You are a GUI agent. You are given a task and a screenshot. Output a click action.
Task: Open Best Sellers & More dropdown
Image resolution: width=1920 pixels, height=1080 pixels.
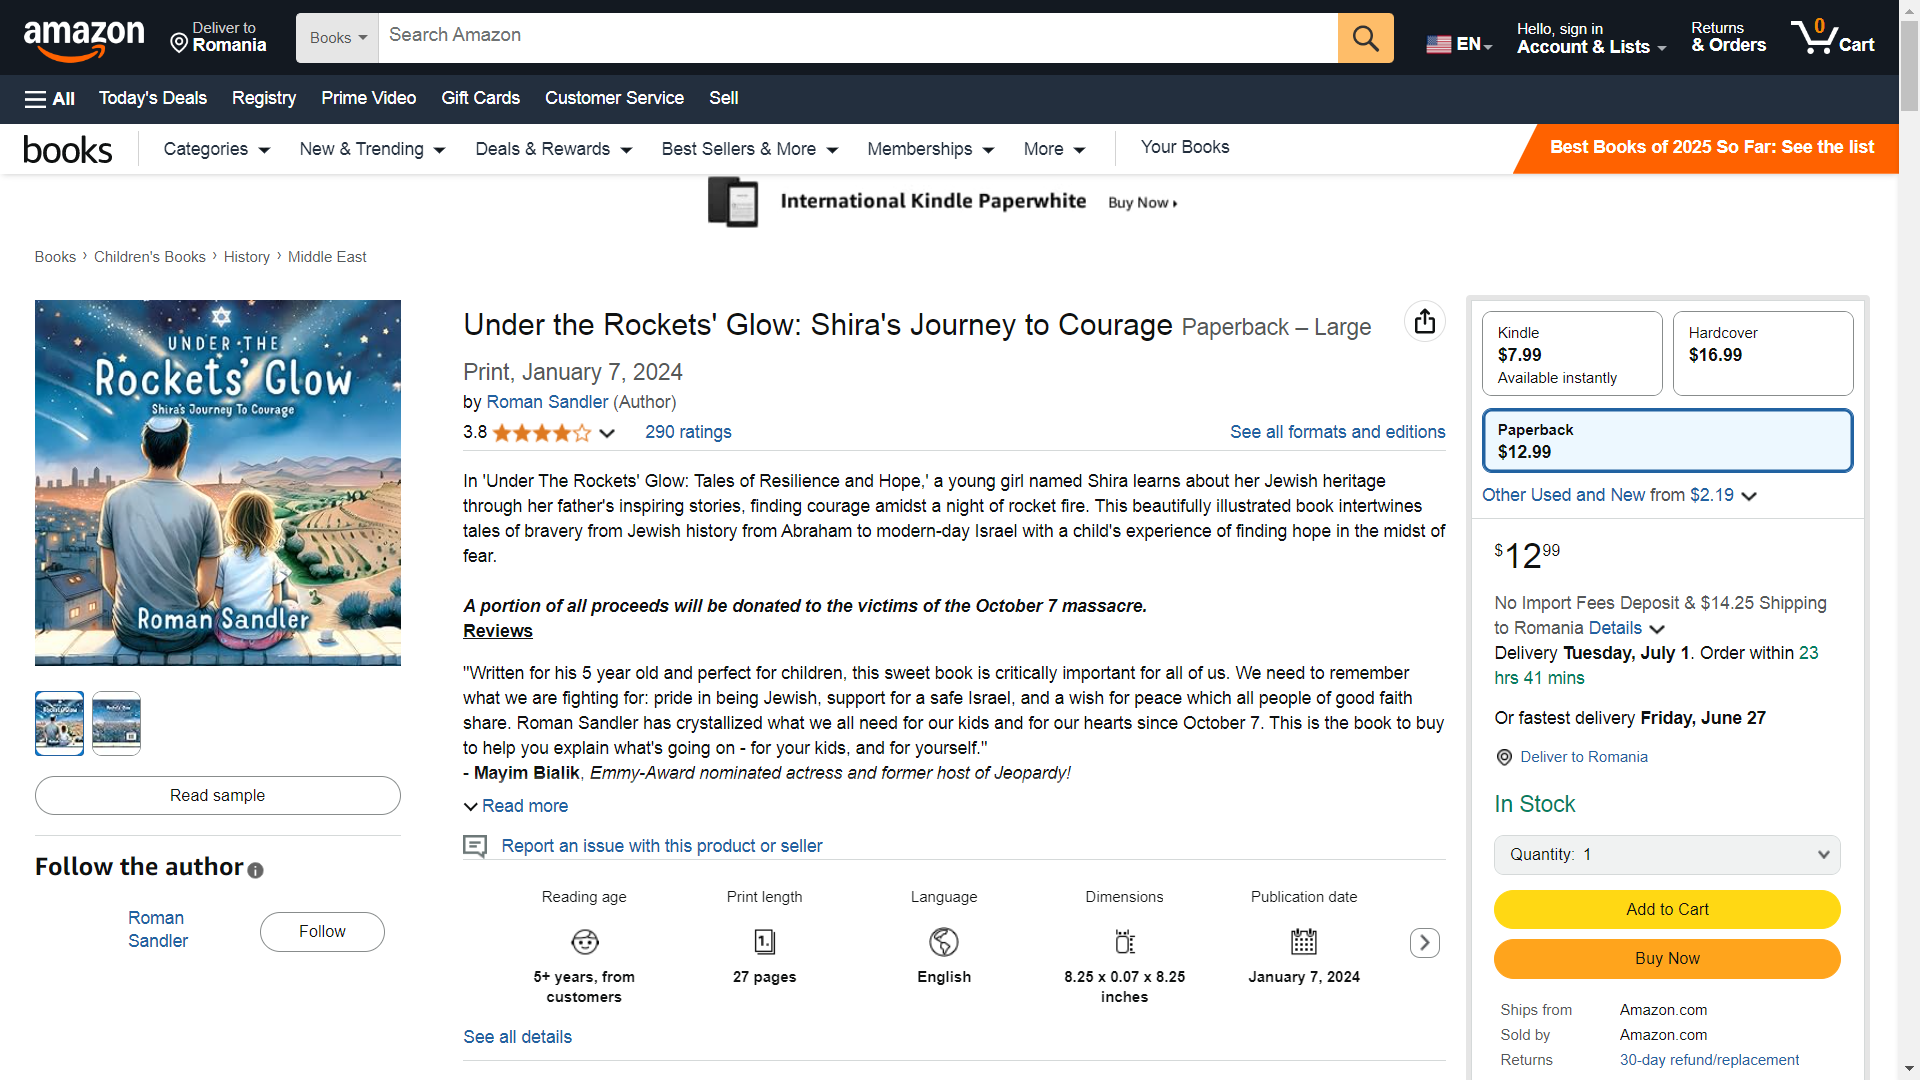[750, 149]
